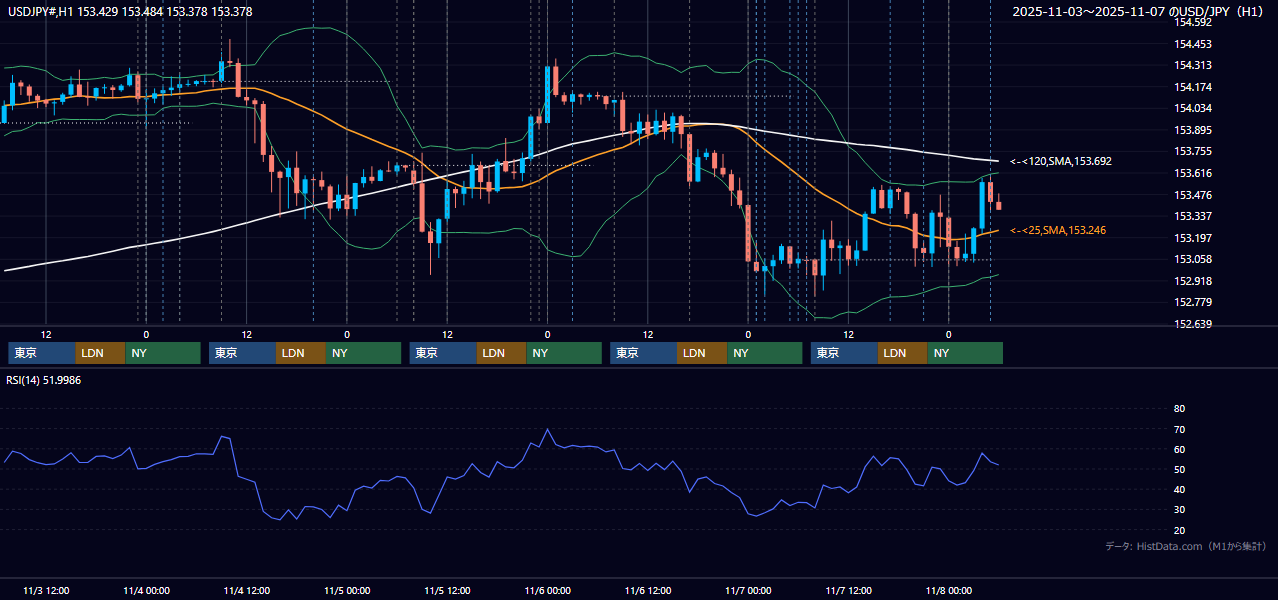The height and width of the screenshot is (600, 1278).
Task: Click the 153.755 price axis value
Action: (1192, 151)
